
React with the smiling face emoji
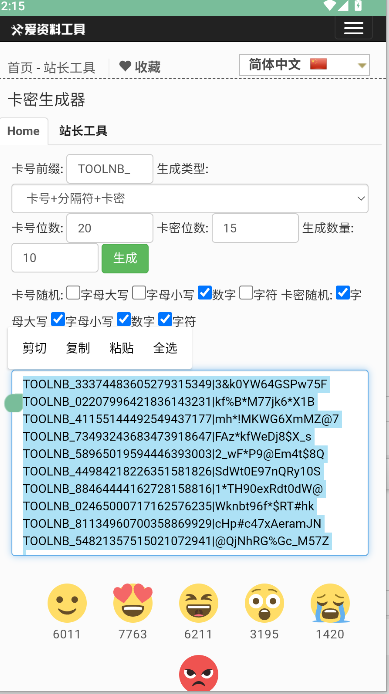[x=67, y=603]
